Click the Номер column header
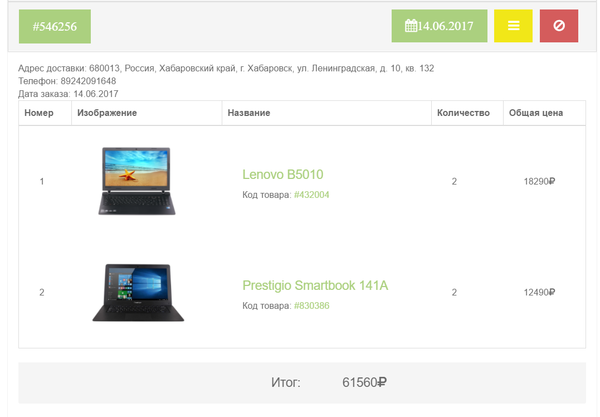 [39, 113]
